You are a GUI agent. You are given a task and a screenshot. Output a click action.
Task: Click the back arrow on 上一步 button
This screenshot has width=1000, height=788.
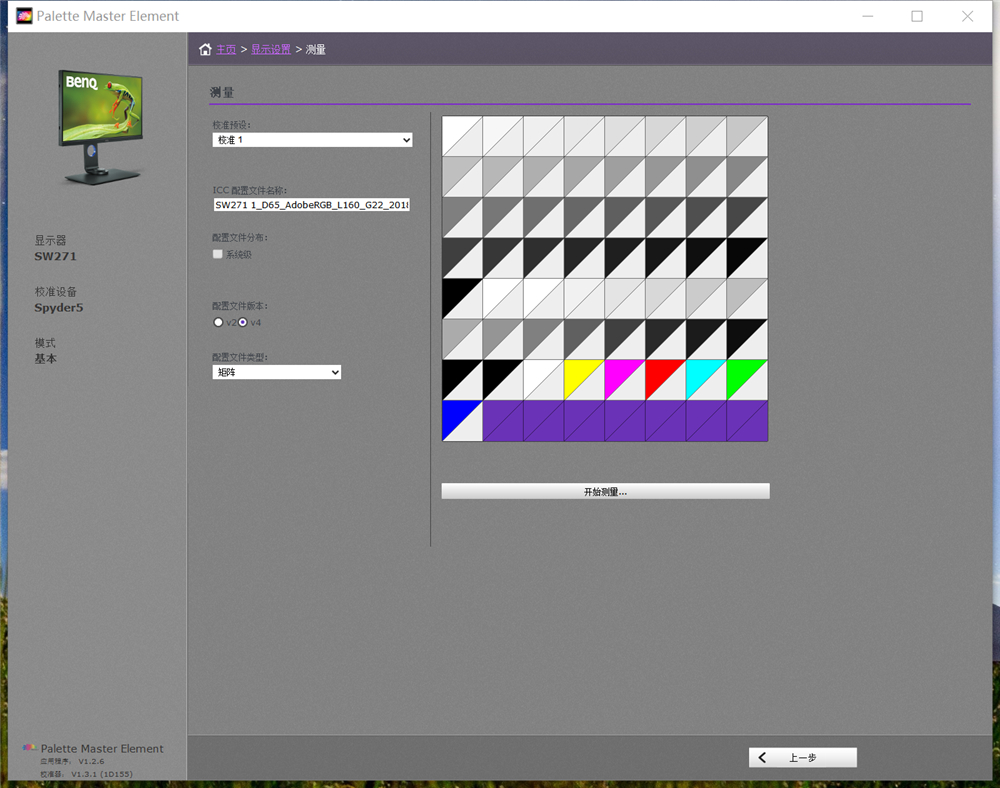(x=763, y=758)
